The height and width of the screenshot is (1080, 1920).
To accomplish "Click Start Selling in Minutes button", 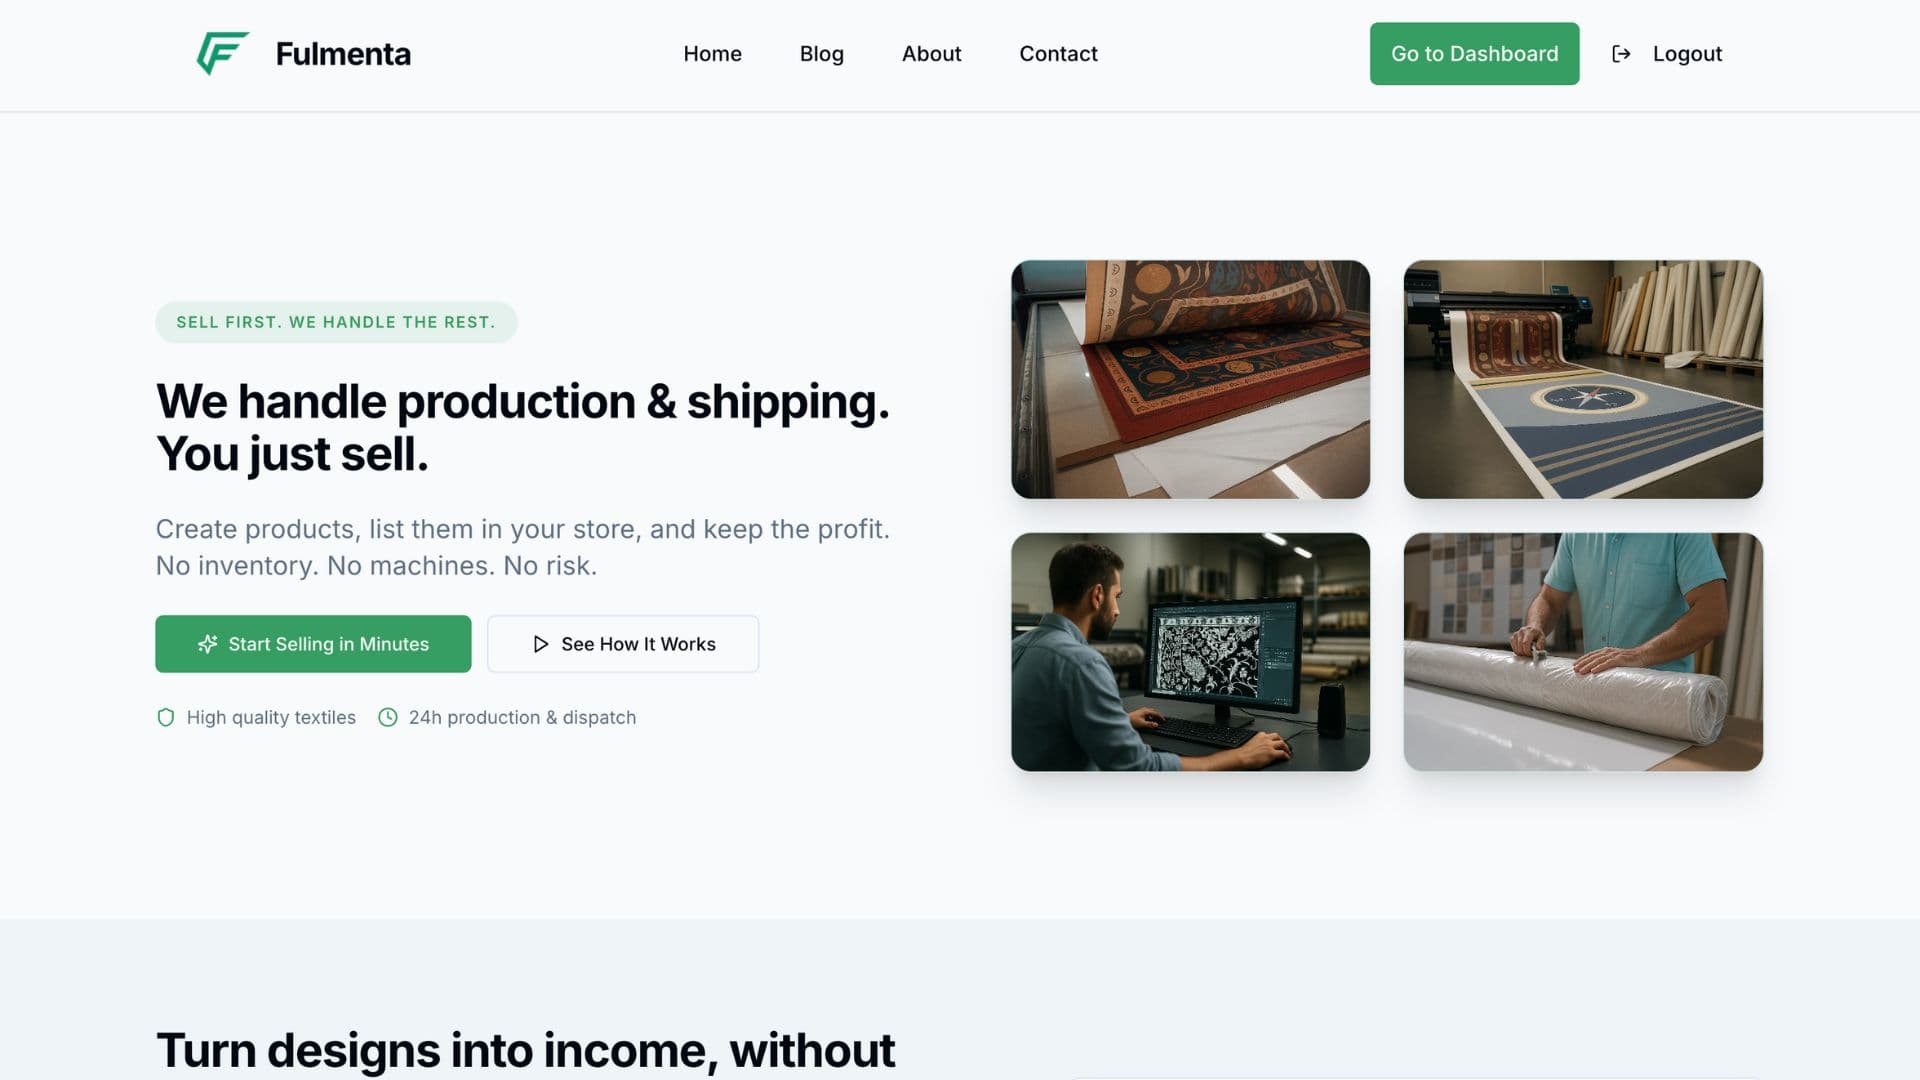I will 313,644.
